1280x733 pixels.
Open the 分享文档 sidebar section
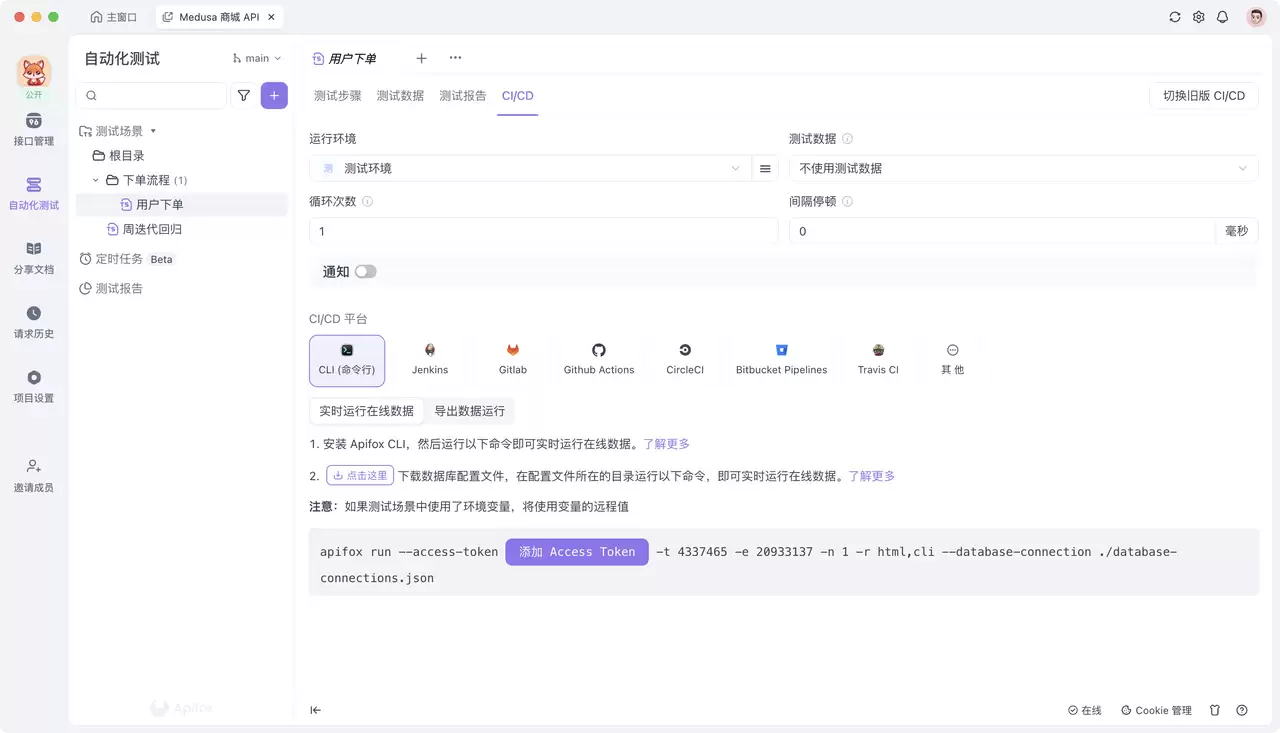coord(34,258)
